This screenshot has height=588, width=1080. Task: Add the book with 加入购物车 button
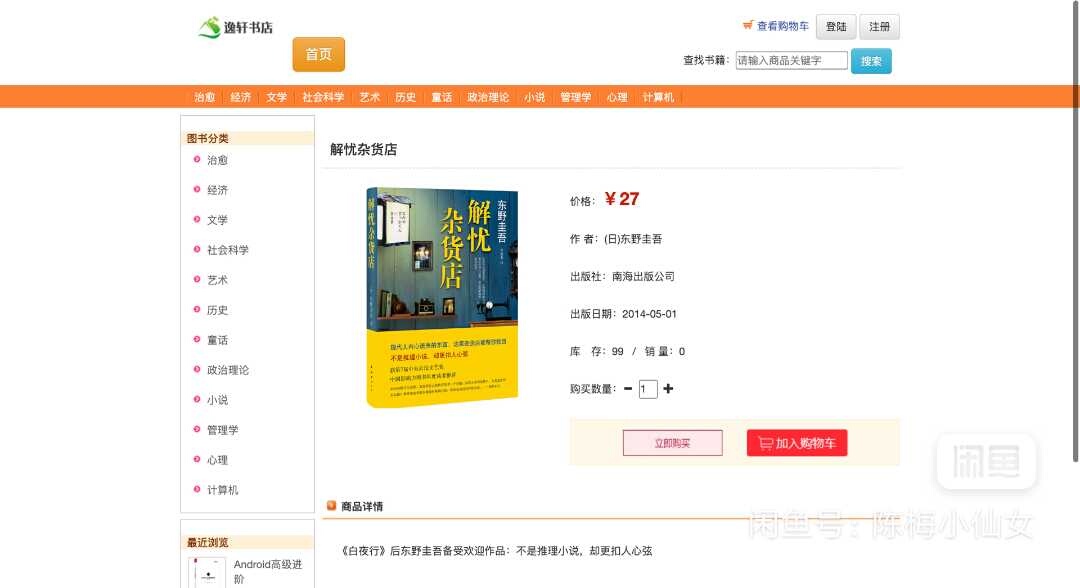(797, 443)
